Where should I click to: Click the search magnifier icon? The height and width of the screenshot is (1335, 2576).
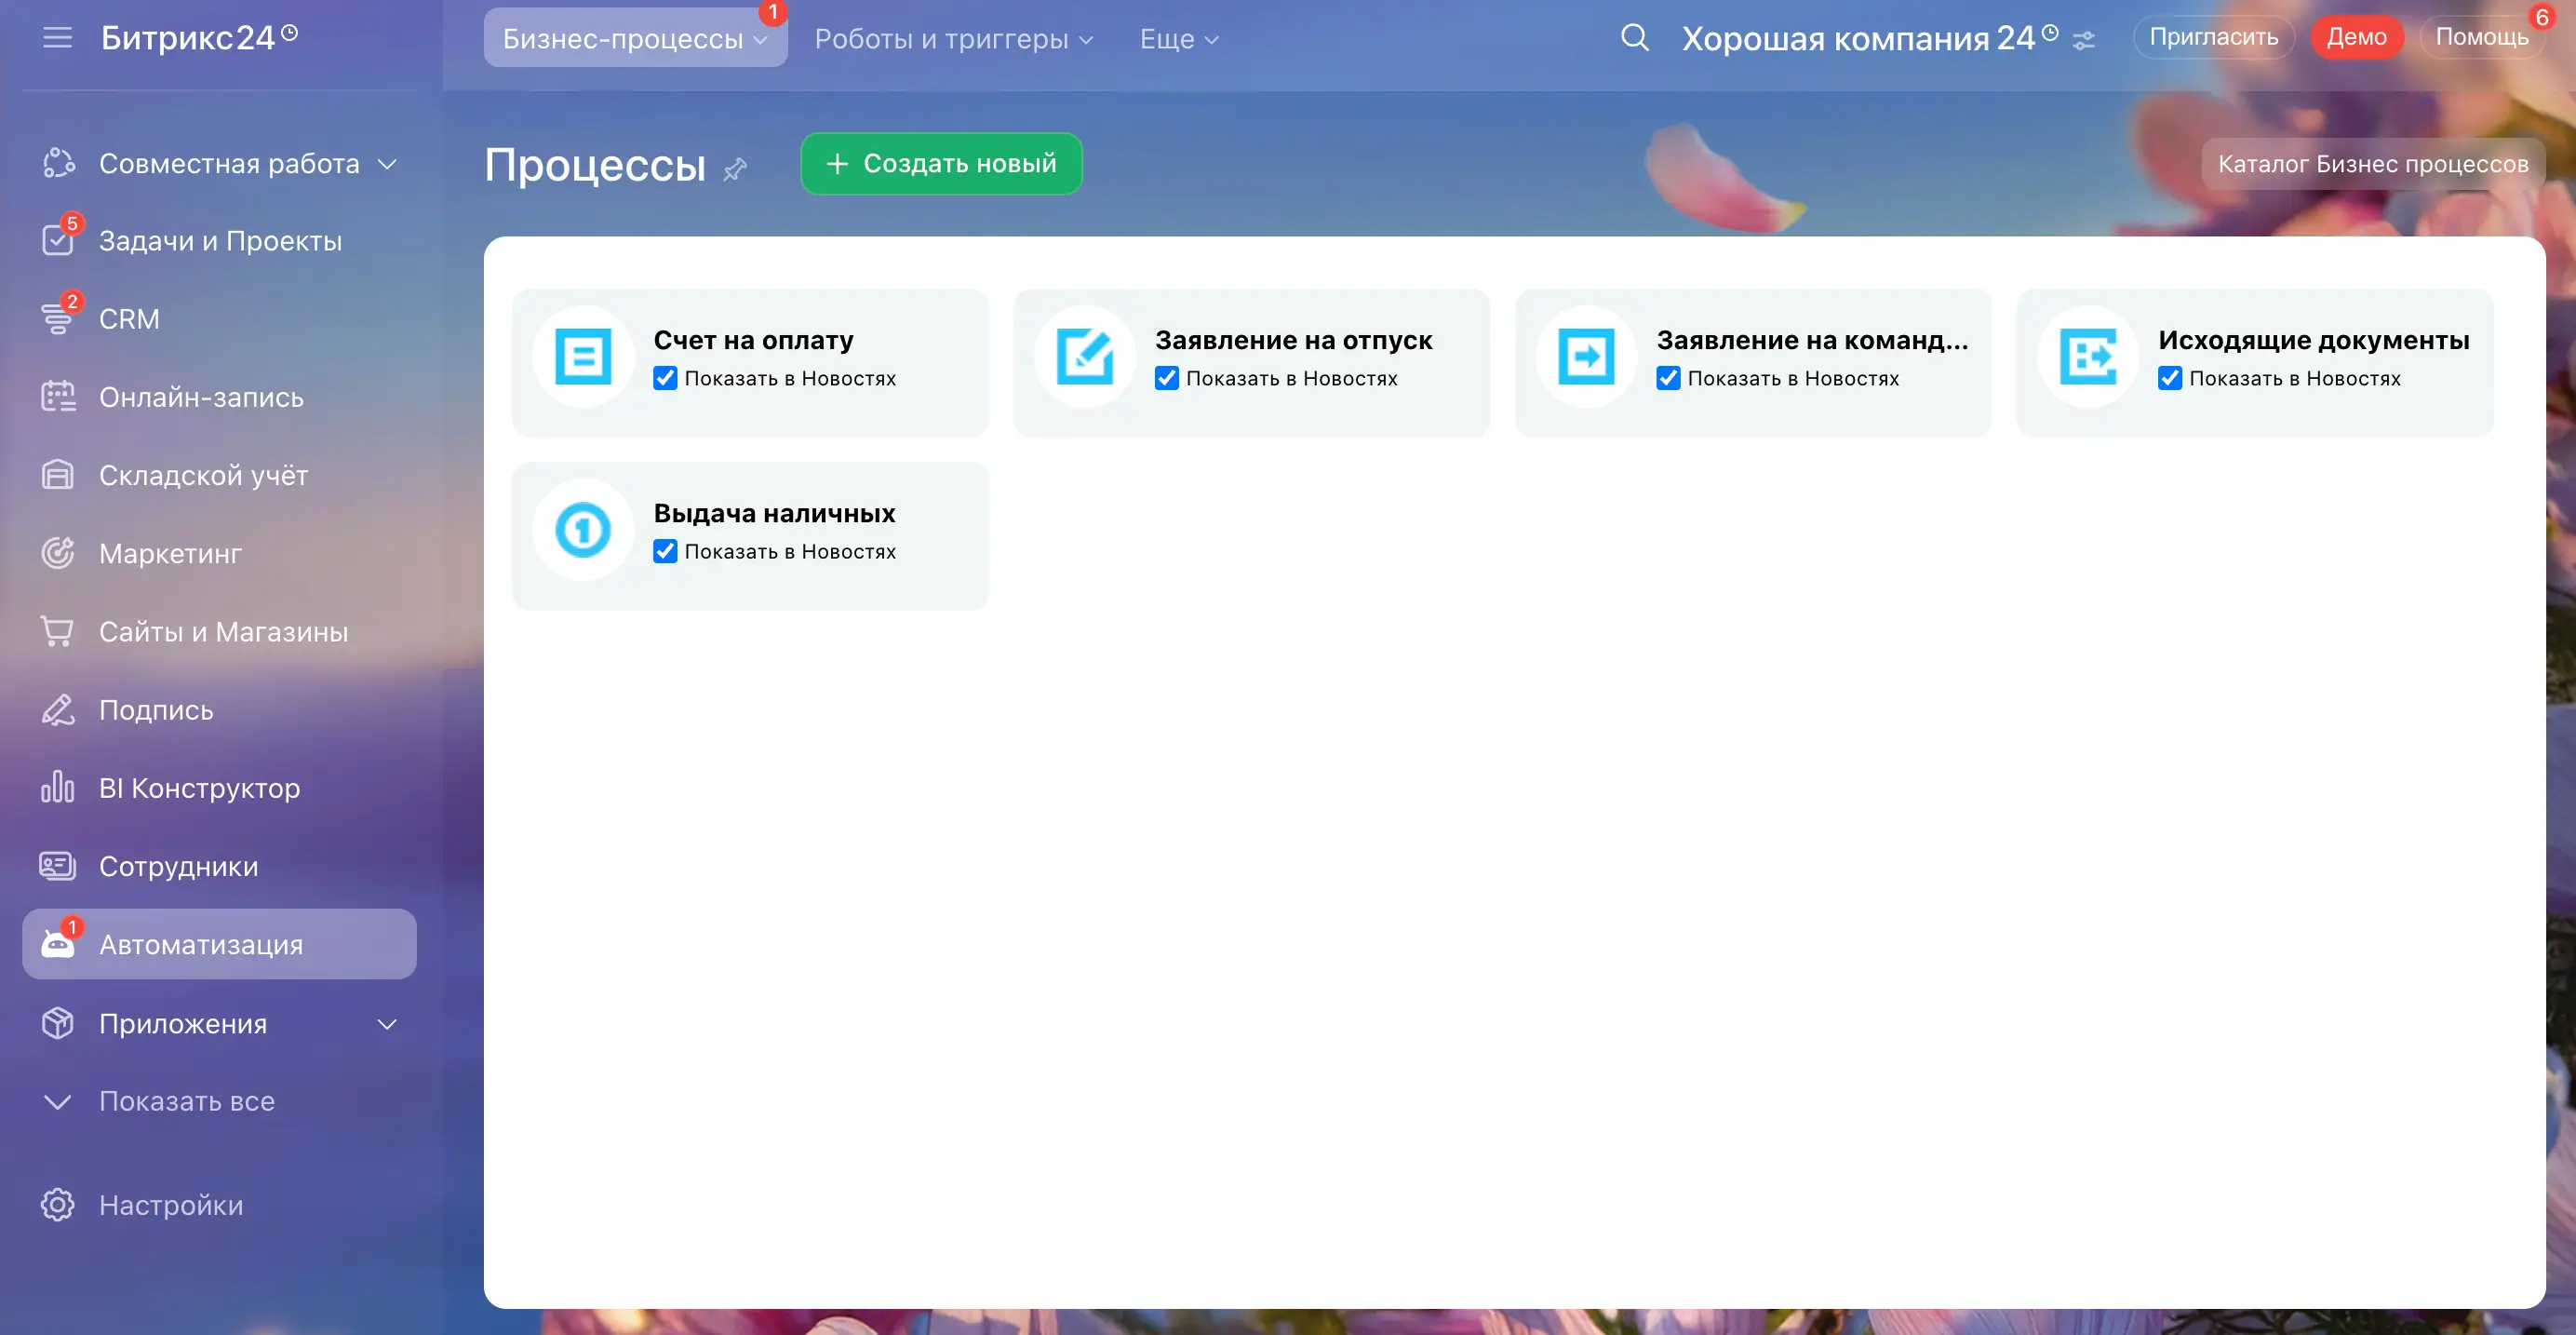pos(1634,38)
